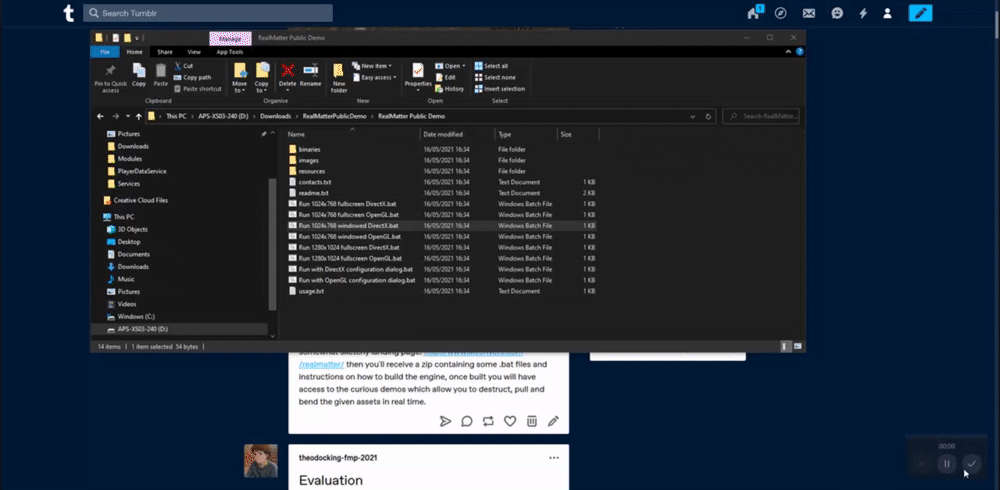Open the File ribbon tab
1000x490 pixels.
[105, 52]
